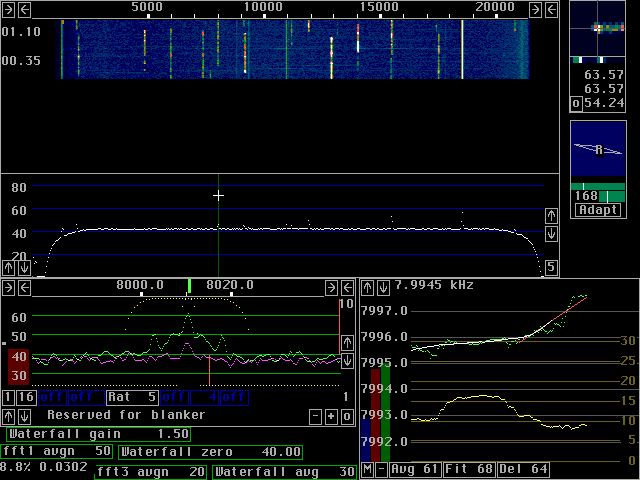Screen dimensions: 640x480
Task: Click the 'o' button in the blanker row
Action: pos(347,417)
